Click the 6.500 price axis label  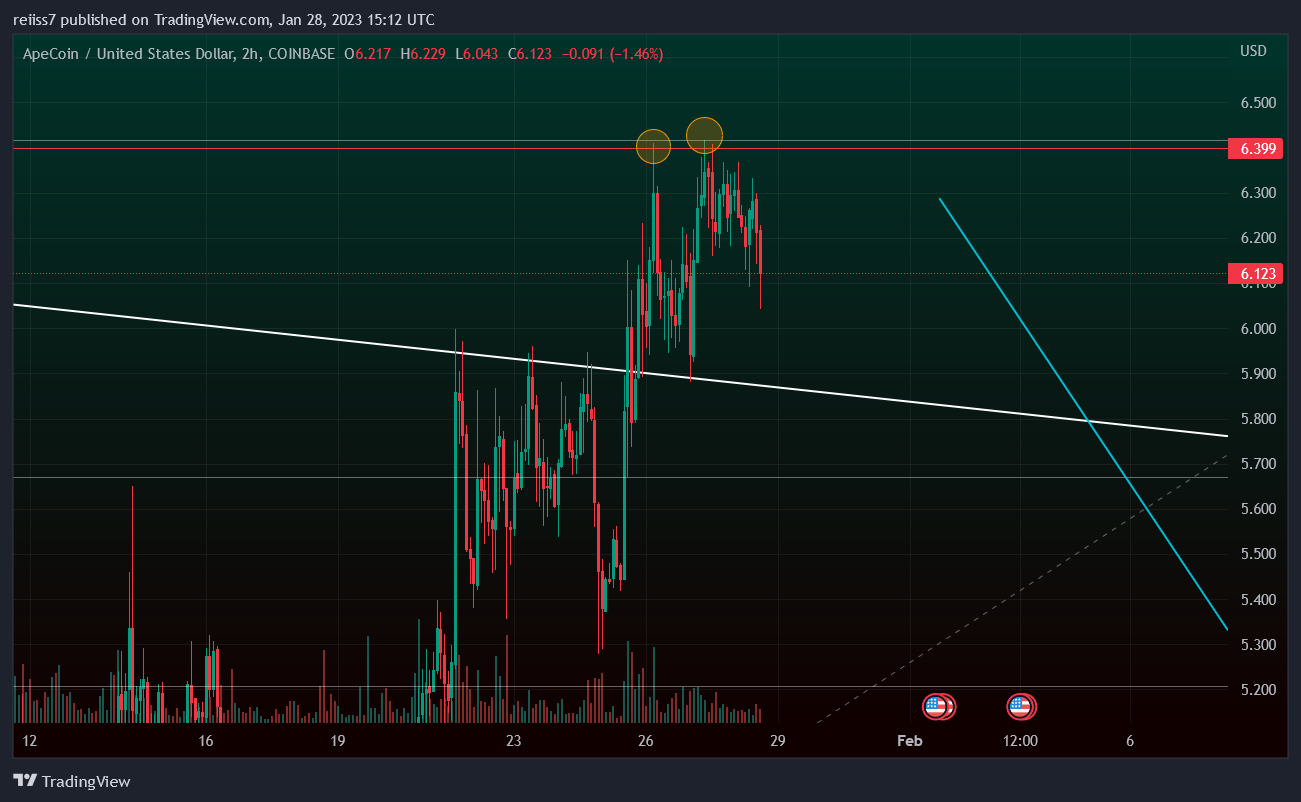click(x=1257, y=103)
